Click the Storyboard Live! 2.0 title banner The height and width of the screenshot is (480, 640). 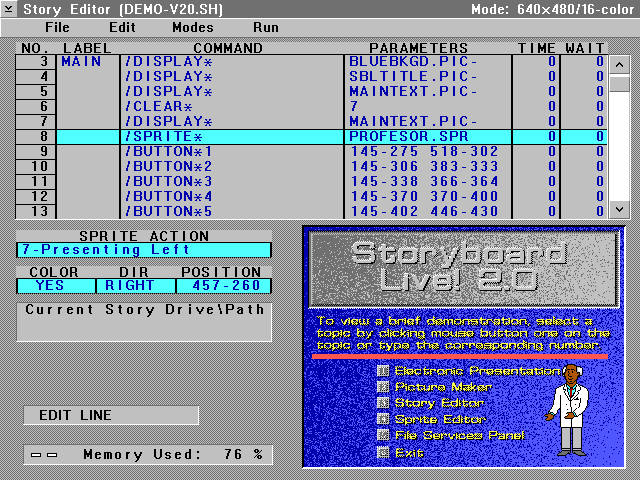463,269
